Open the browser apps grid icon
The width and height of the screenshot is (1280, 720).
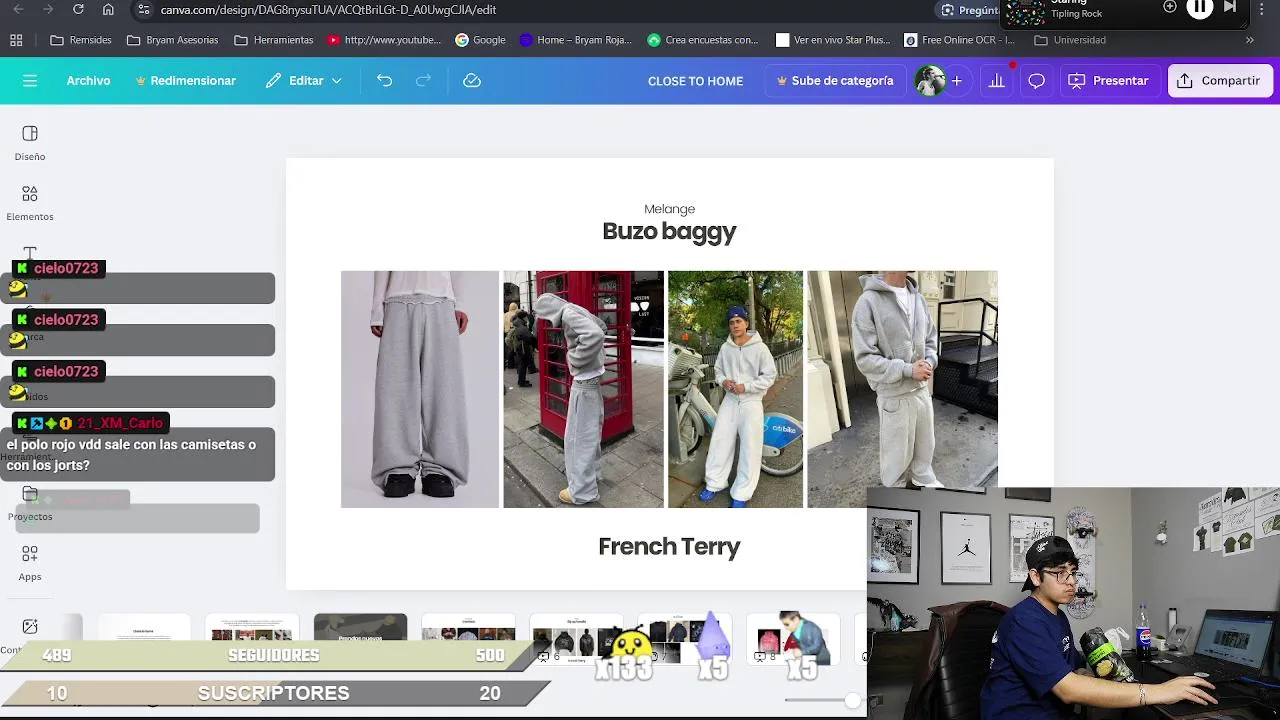click(x=16, y=40)
